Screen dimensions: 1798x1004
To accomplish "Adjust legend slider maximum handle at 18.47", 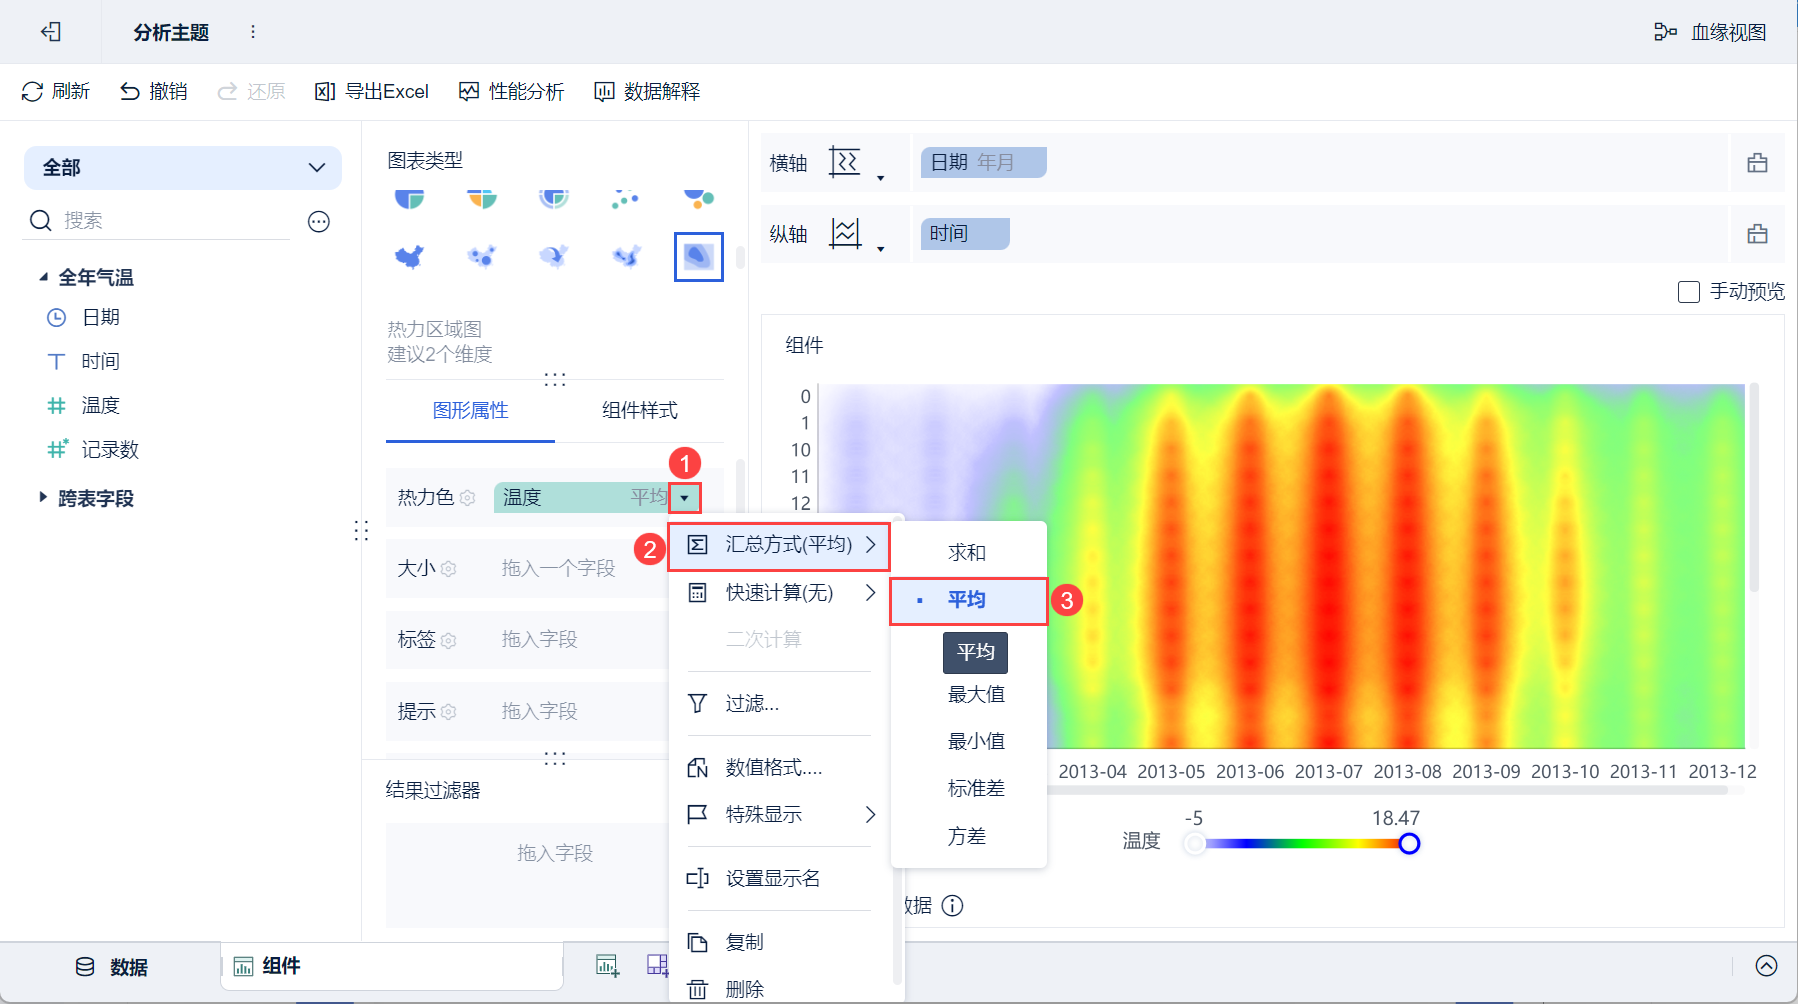I will pyautogui.click(x=1409, y=844).
